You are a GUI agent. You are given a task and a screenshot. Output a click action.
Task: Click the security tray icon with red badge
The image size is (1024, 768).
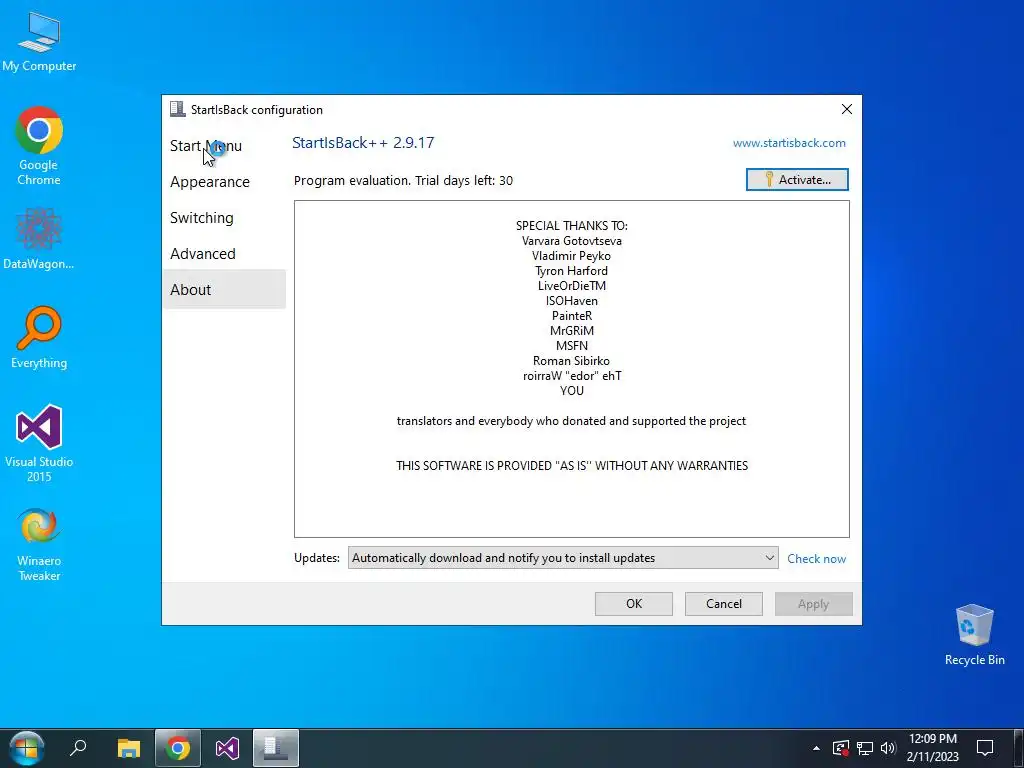pos(840,748)
